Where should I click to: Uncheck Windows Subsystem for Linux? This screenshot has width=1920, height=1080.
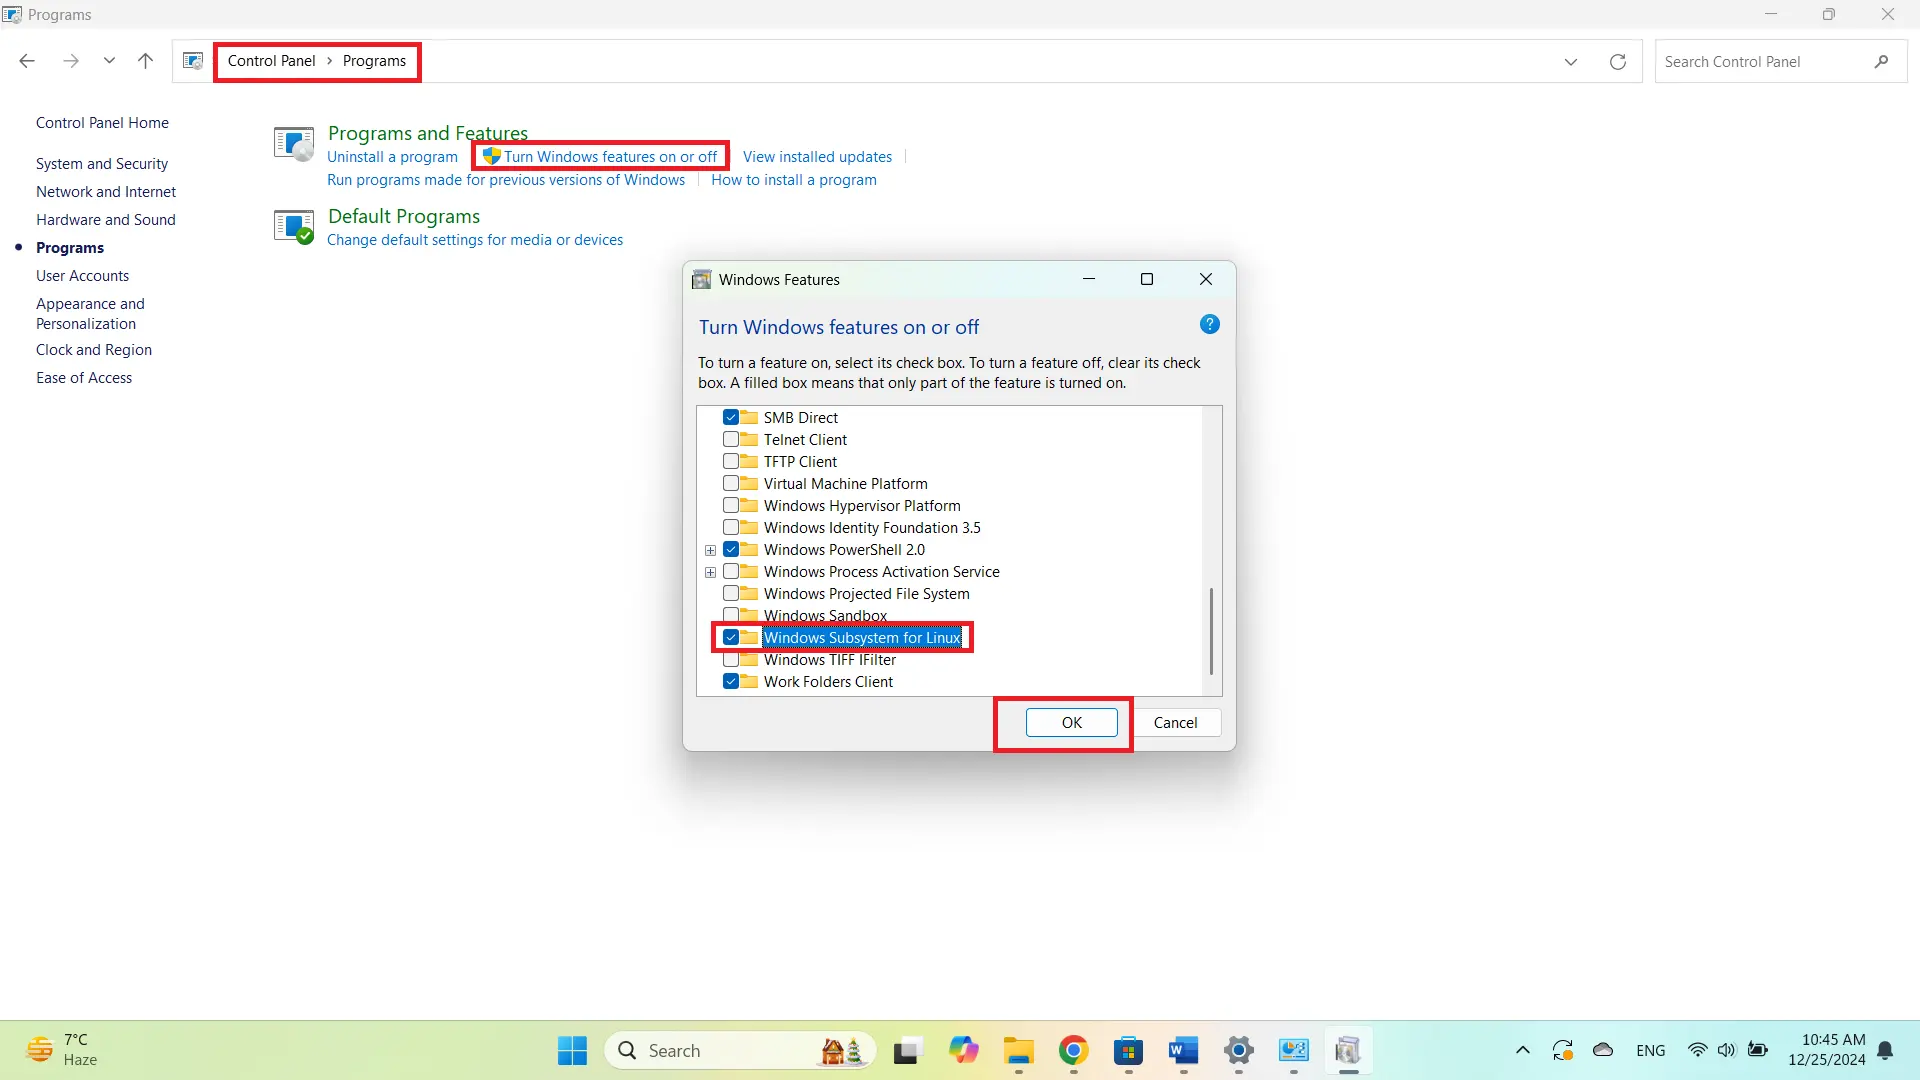coord(731,638)
